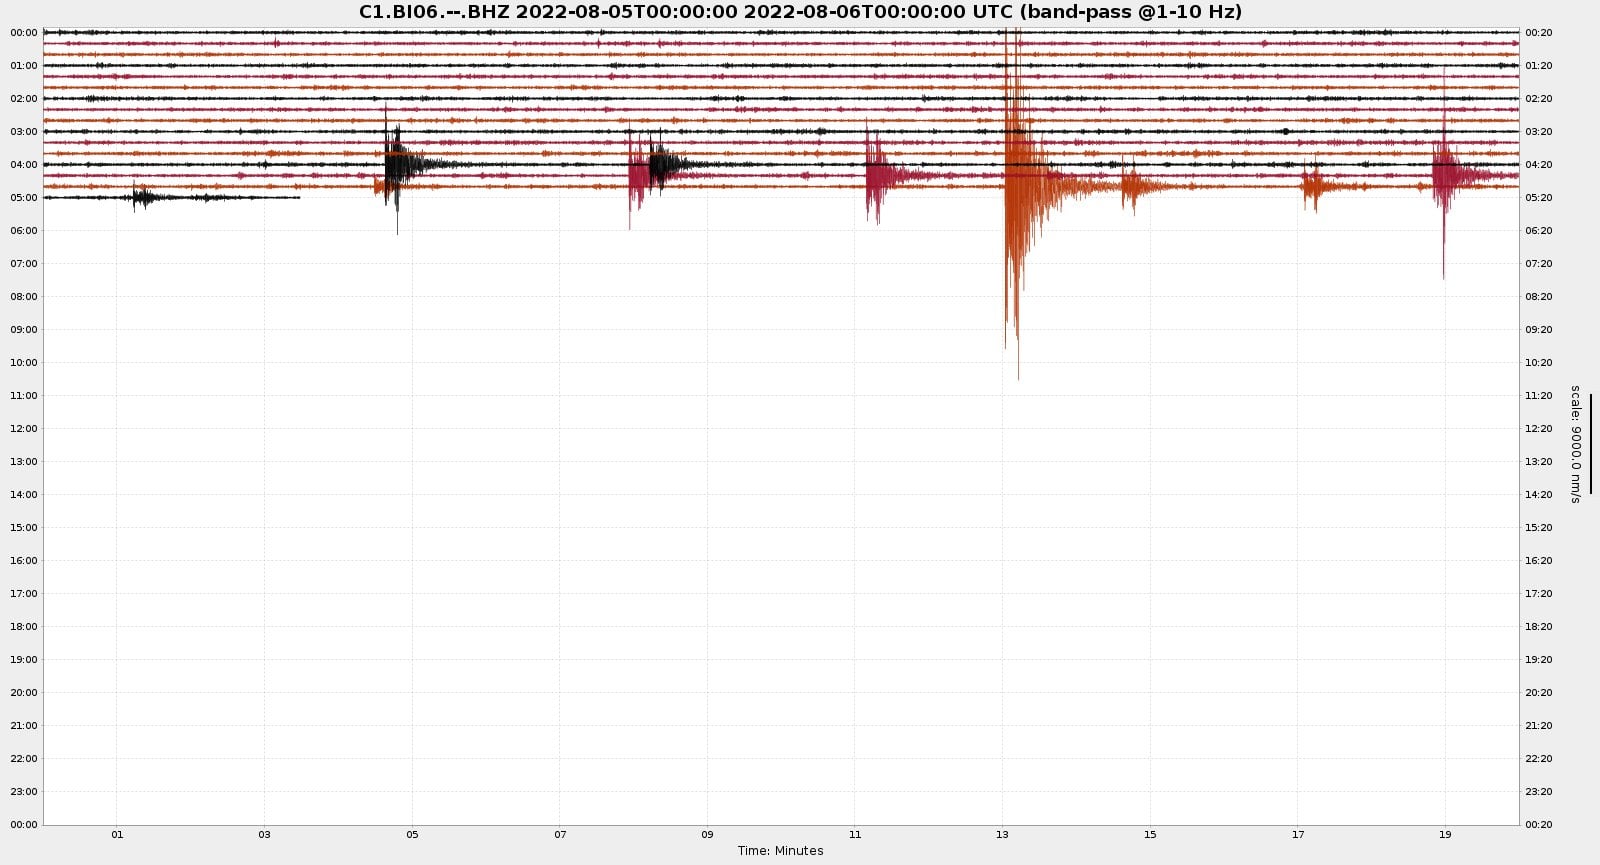This screenshot has height=865, width=1600.
Task: Click the crimson event near minute 08
Action: [x=638, y=177]
